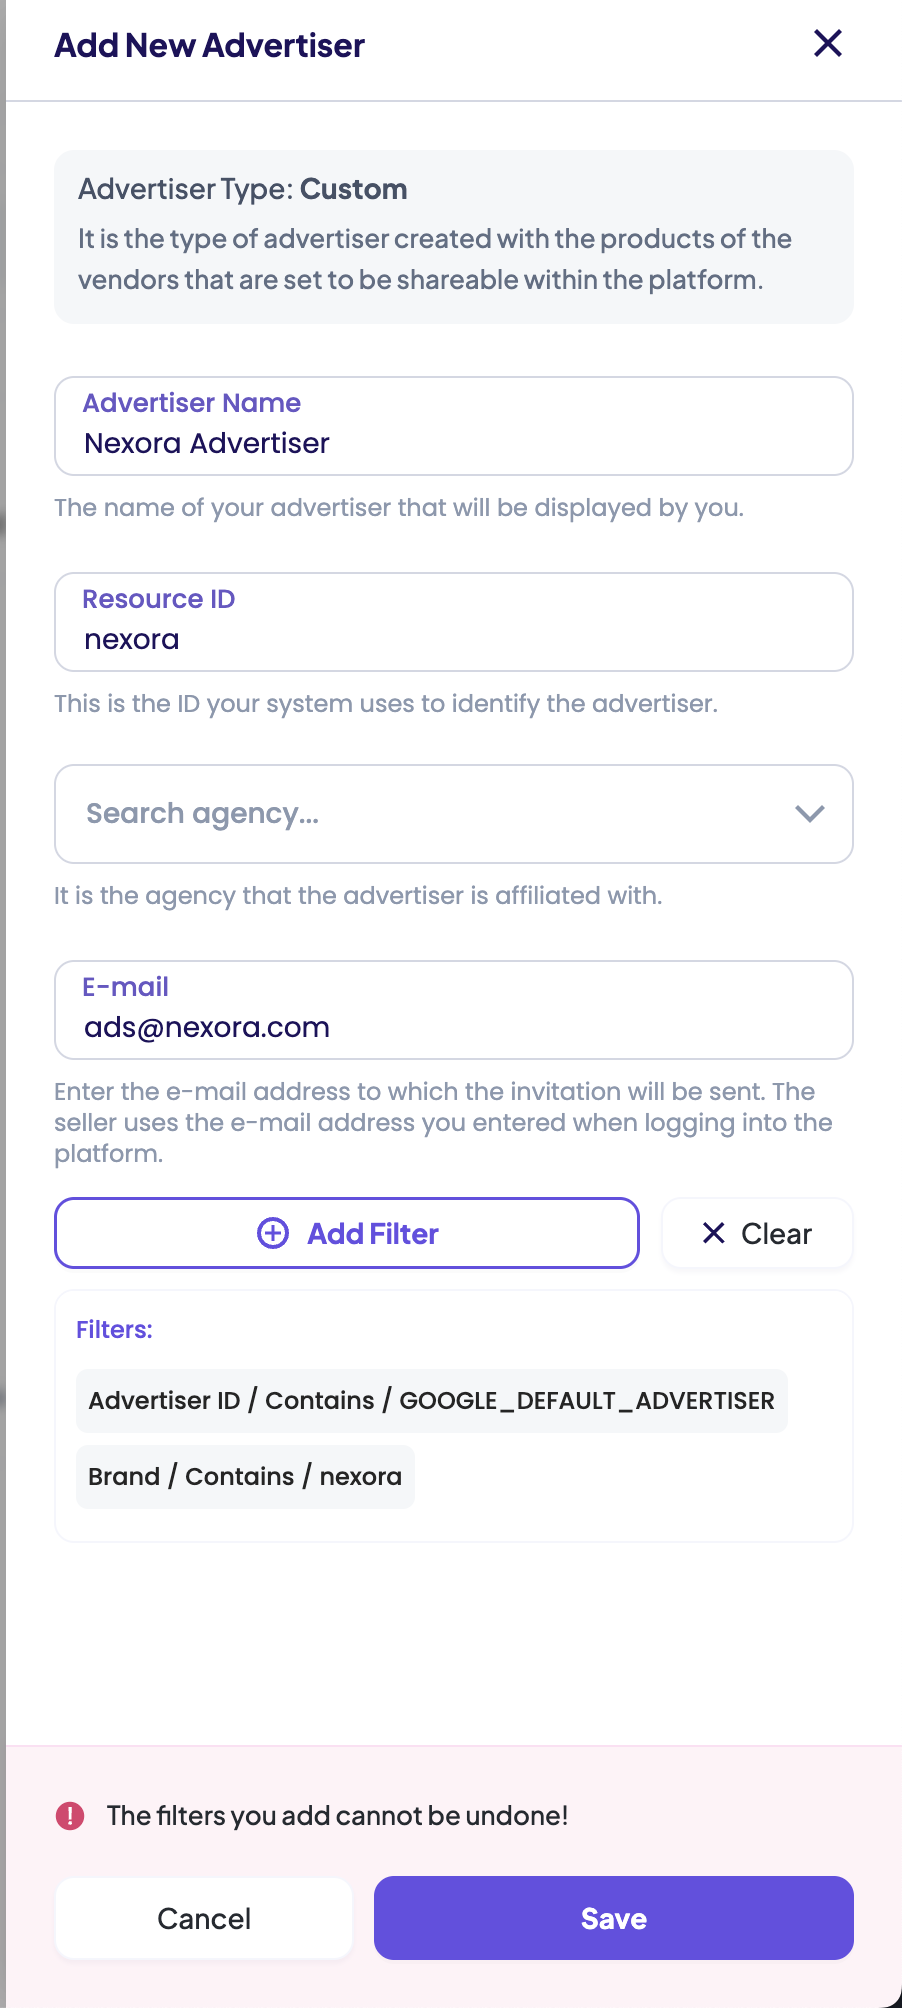
Task: Close the Add New Advertiser dialog
Action: click(x=828, y=44)
